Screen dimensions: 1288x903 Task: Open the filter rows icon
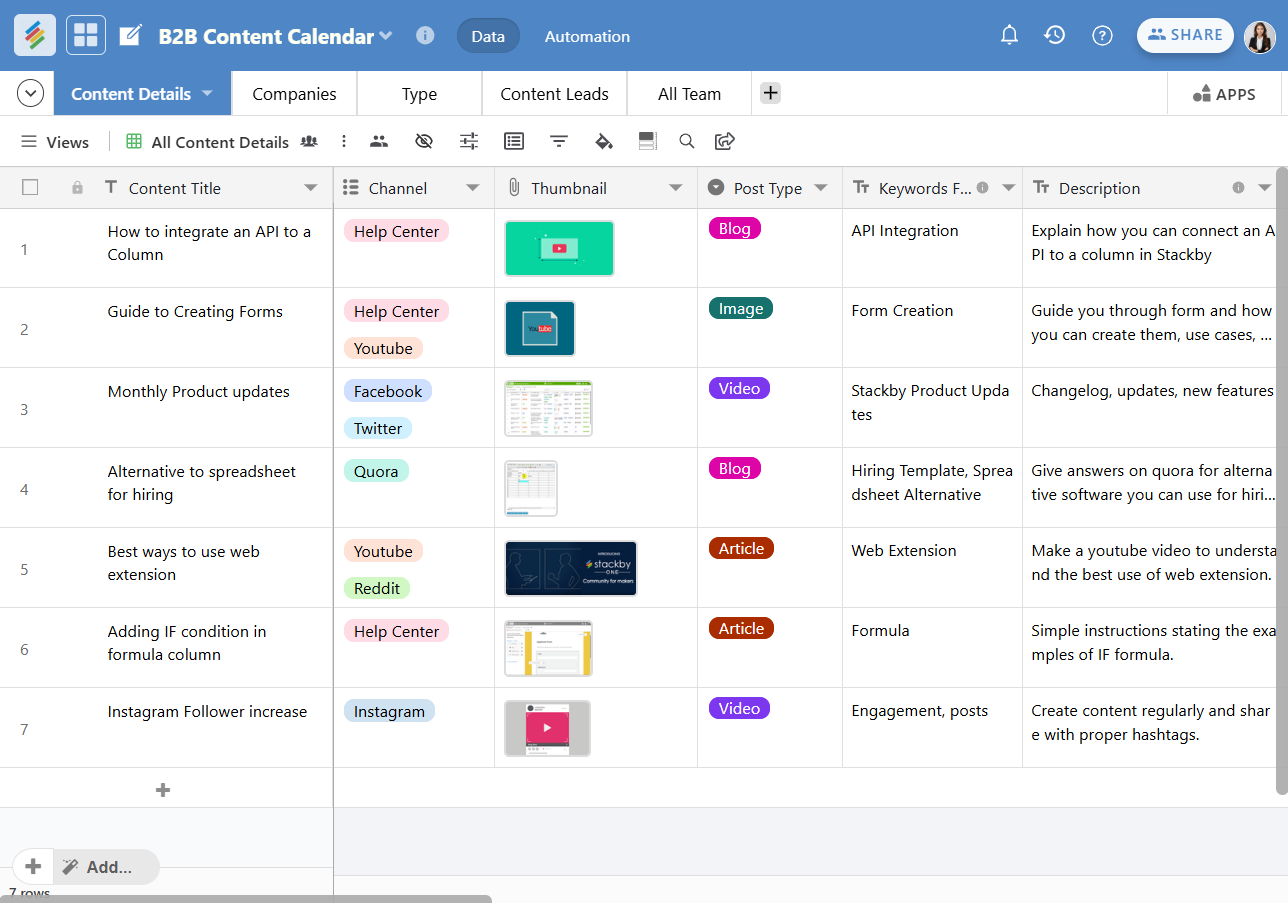coord(559,141)
